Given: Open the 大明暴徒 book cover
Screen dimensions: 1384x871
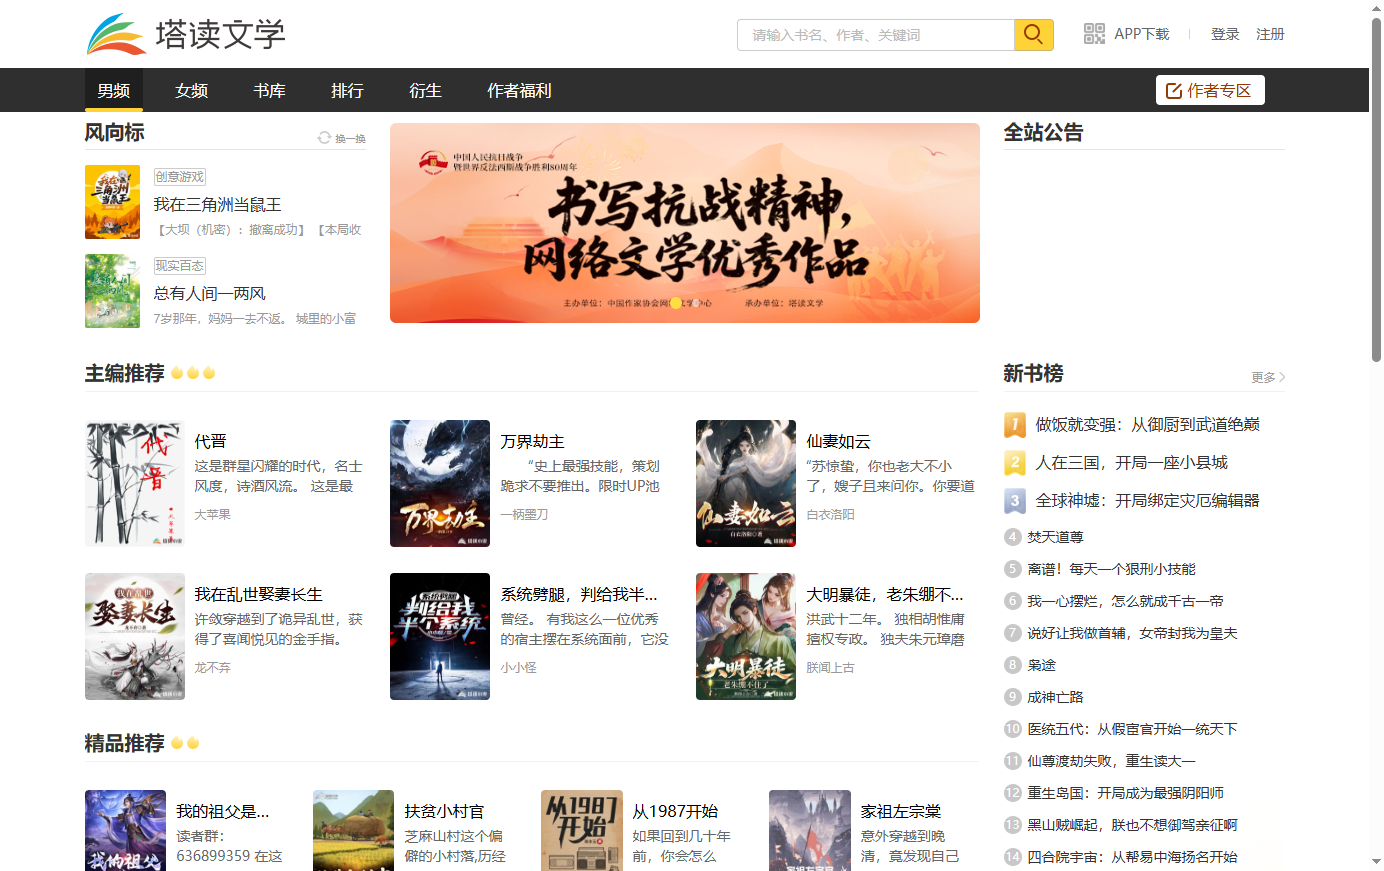Looking at the screenshot, I should pyautogui.click(x=746, y=636).
